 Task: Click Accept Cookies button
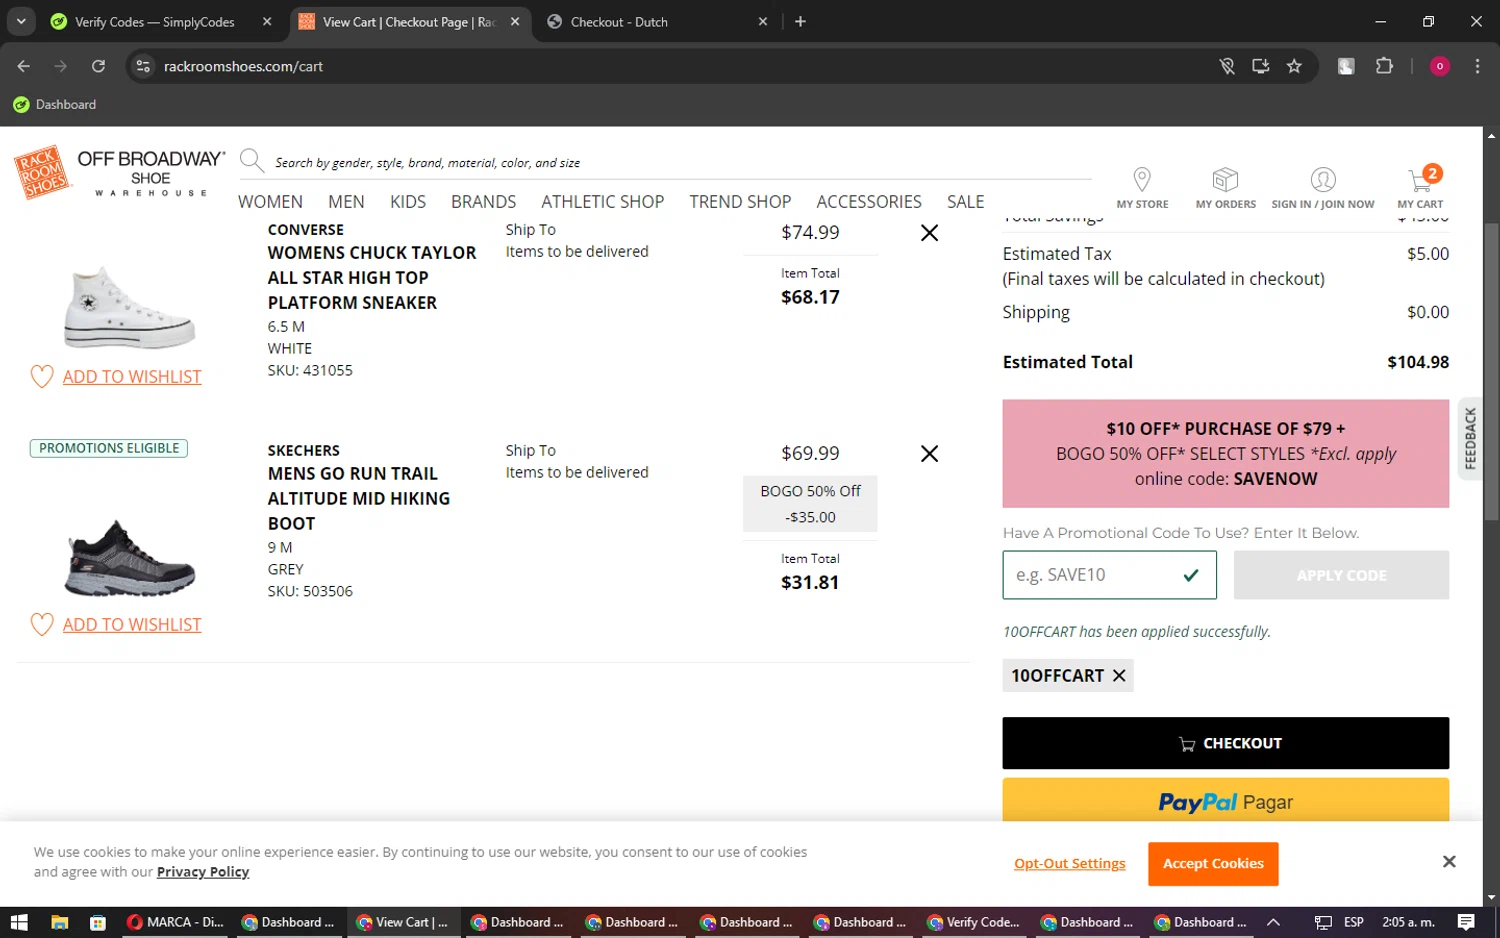pyautogui.click(x=1213, y=864)
